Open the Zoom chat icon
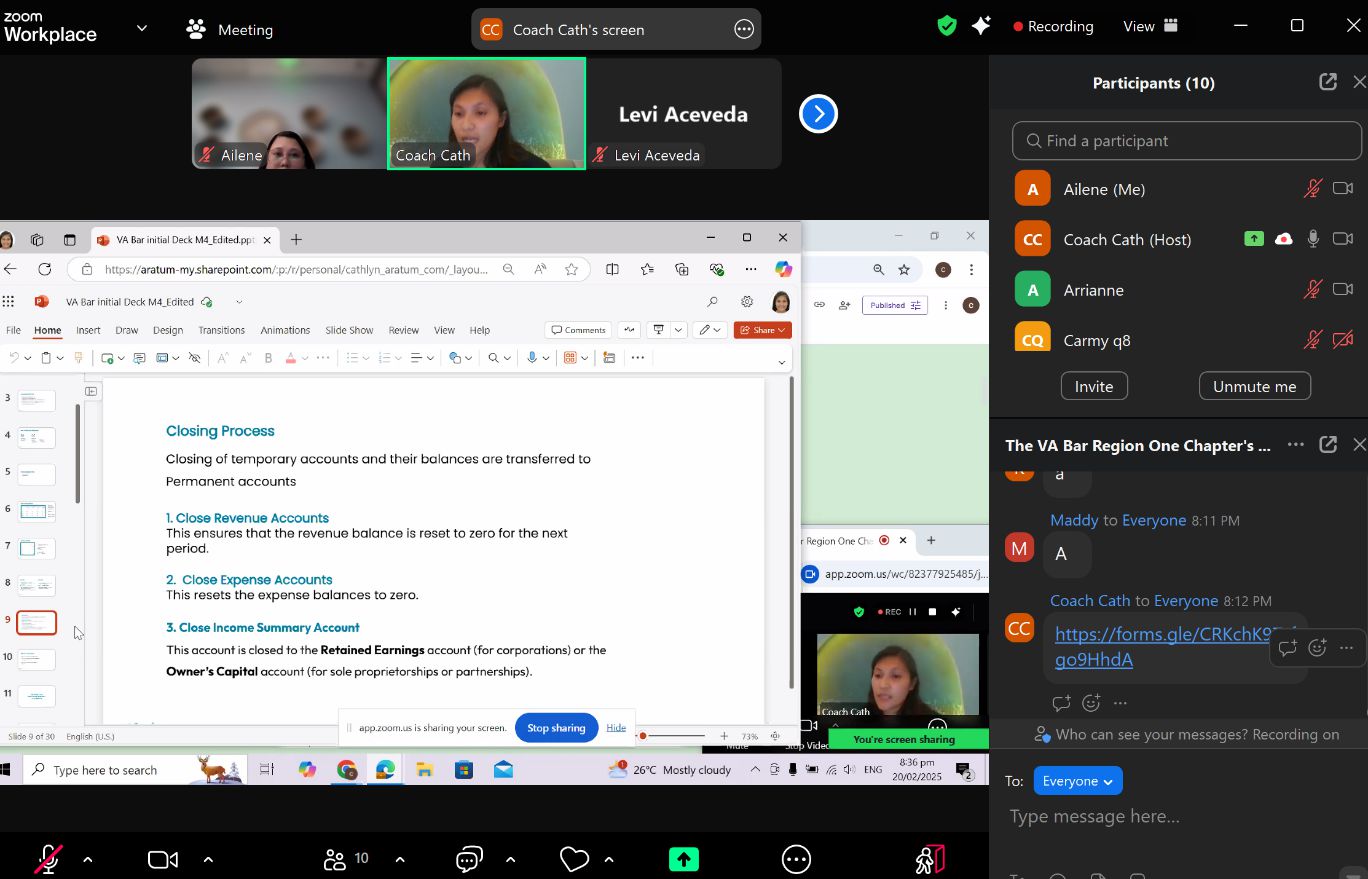1368x879 pixels. pyautogui.click(x=469, y=859)
